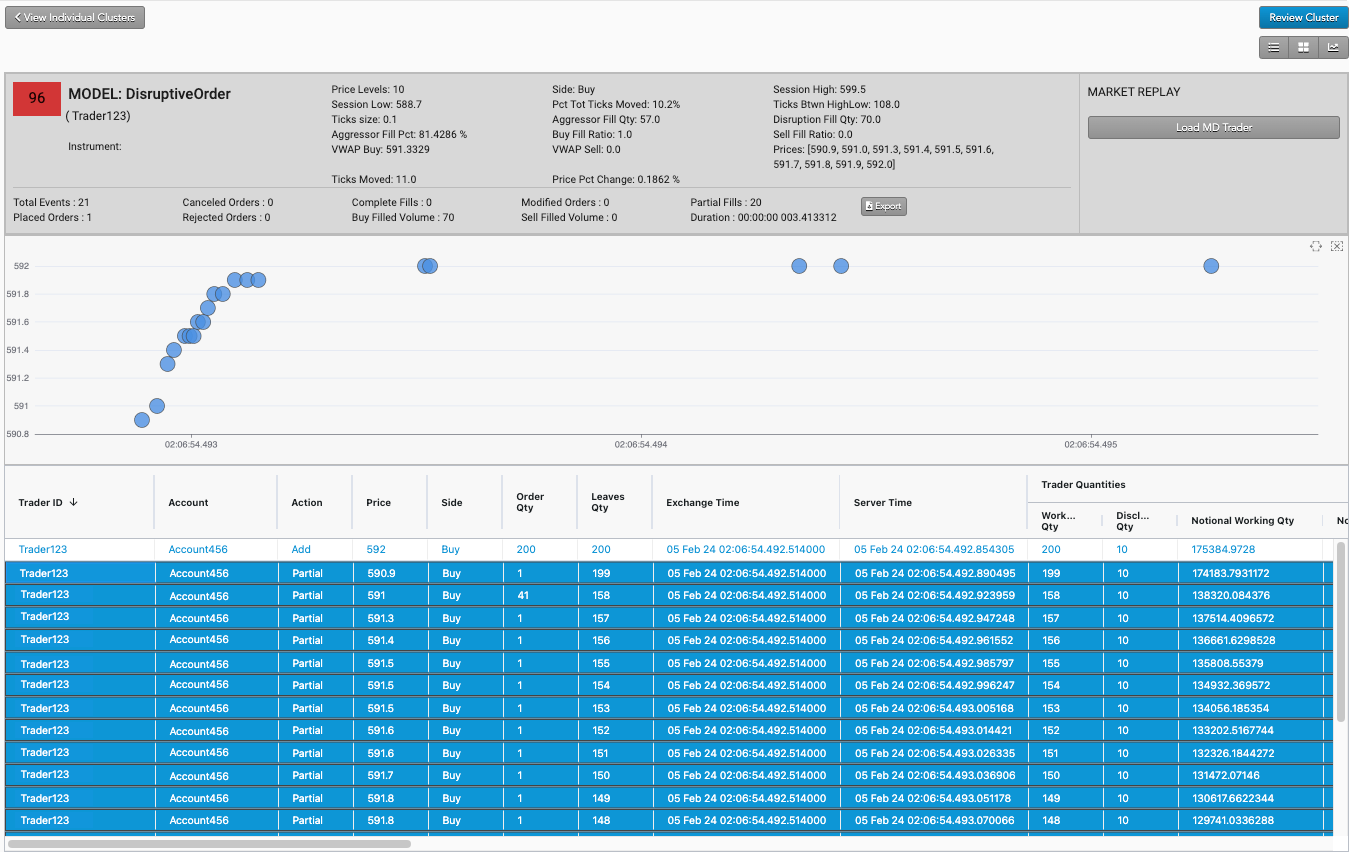
Task: Sort by Notional Working Qty header
Action: pyautogui.click(x=1243, y=520)
